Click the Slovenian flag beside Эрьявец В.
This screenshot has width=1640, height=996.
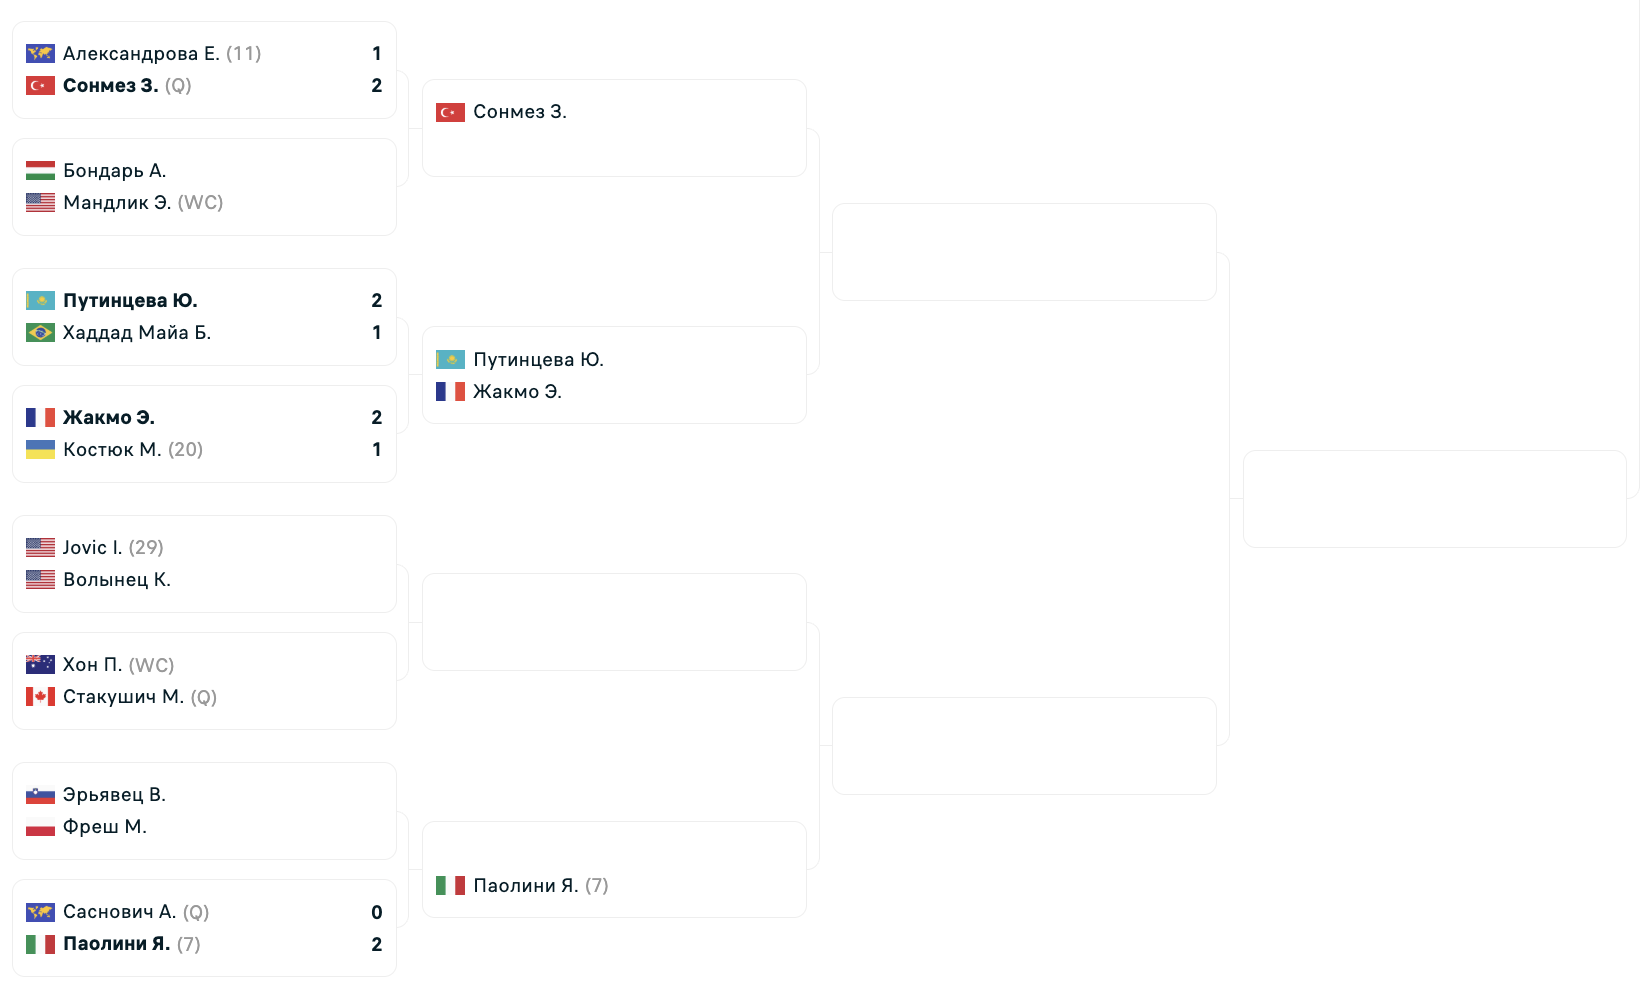[x=40, y=795]
